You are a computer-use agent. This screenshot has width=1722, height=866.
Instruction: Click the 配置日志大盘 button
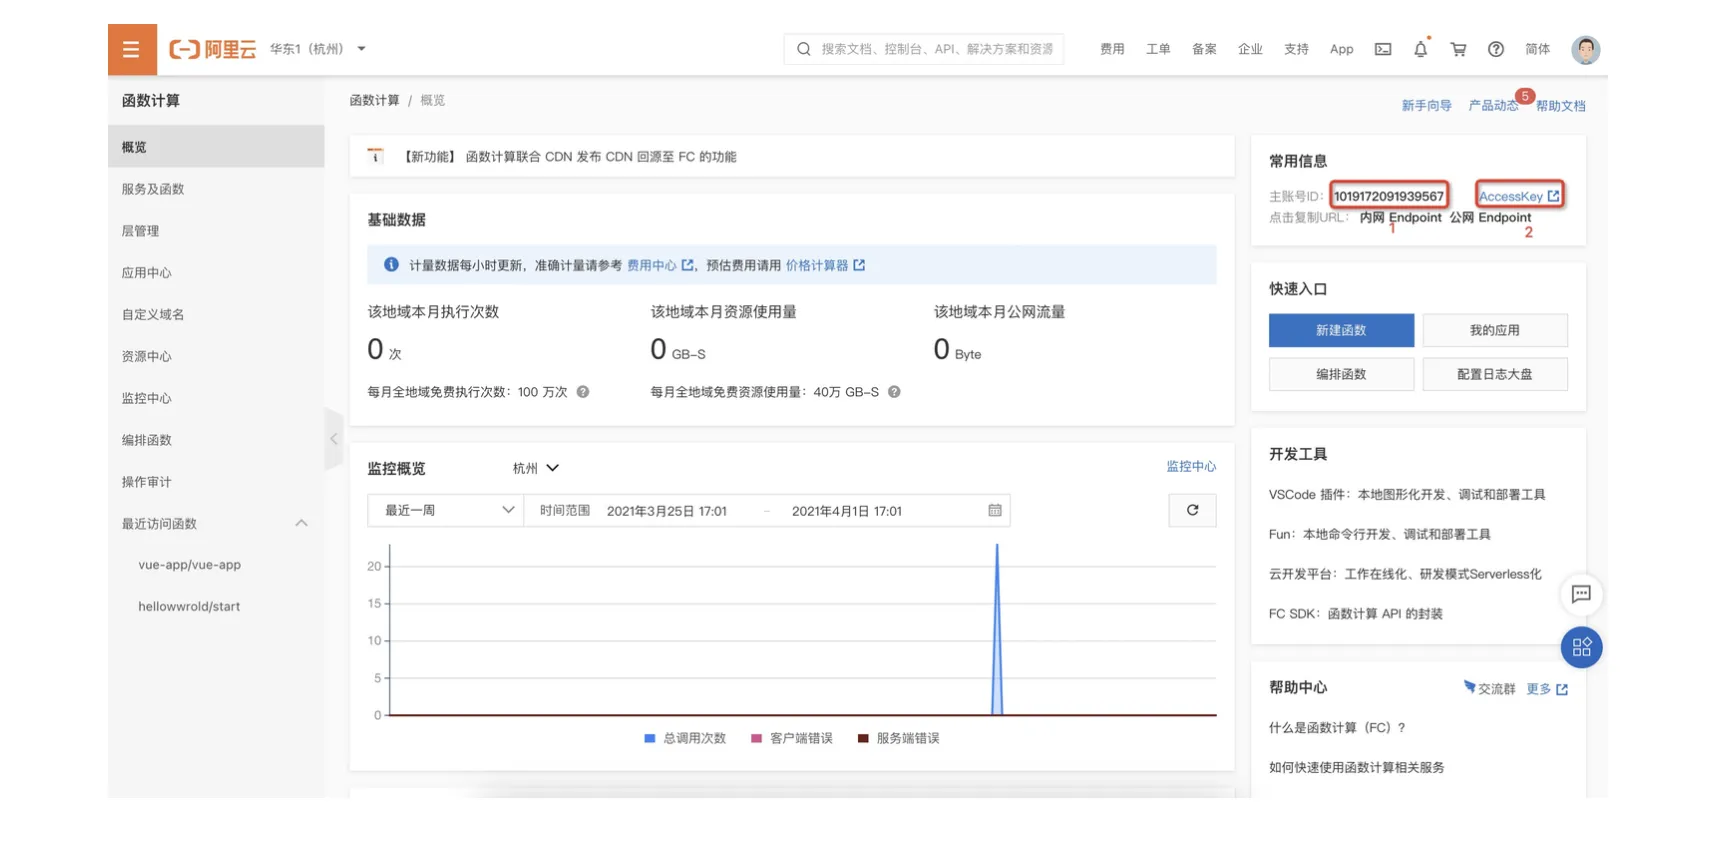pos(1495,374)
